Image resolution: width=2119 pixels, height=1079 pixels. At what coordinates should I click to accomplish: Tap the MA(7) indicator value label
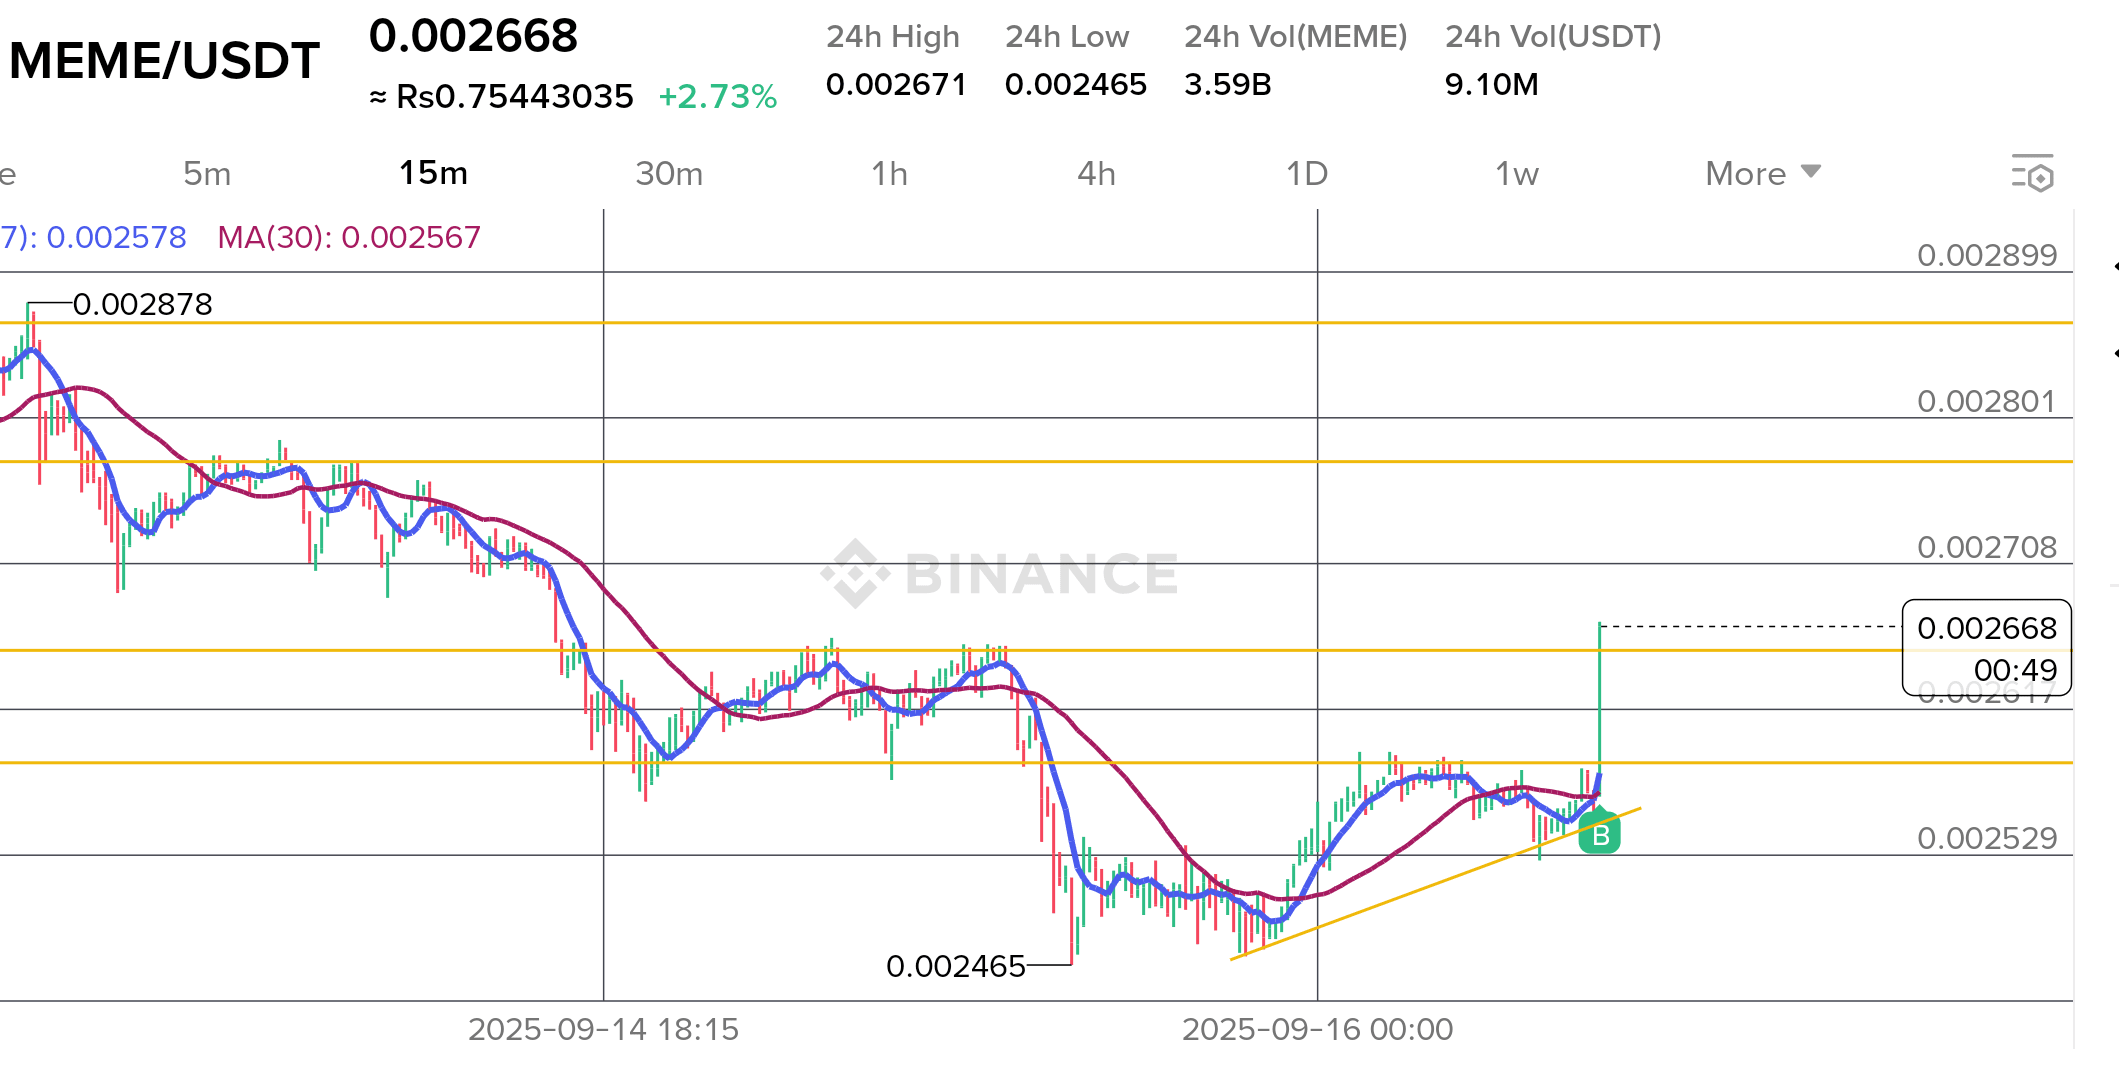[x=94, y=238]
